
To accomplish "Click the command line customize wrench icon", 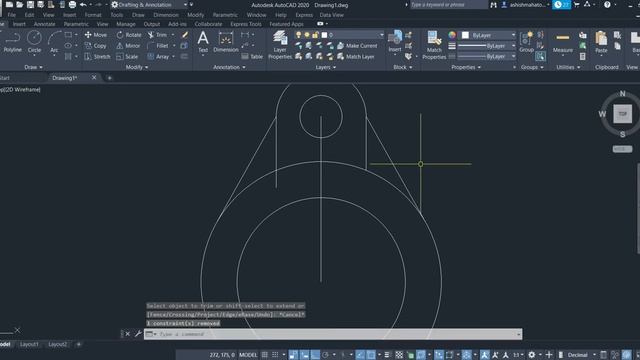I will [x=138, y=334].
